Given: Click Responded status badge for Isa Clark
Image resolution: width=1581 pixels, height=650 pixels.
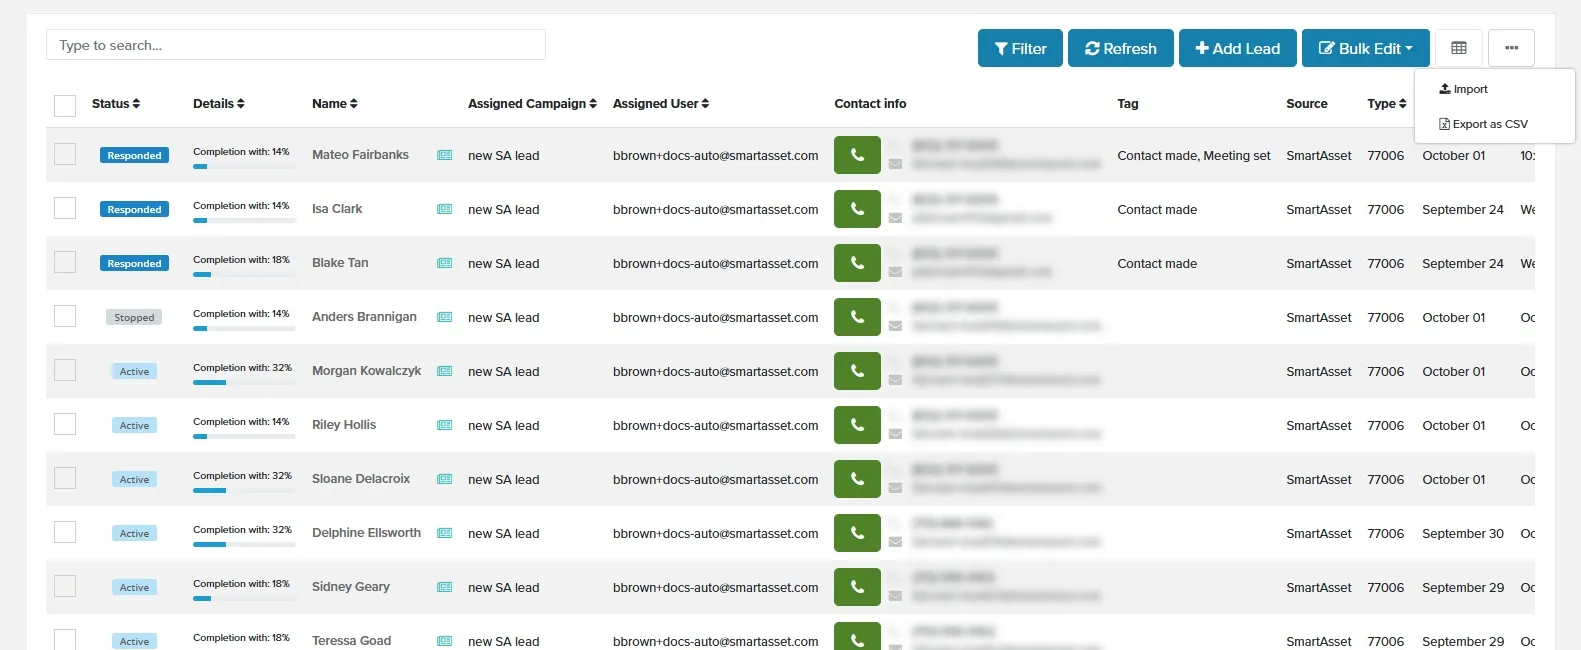Looking at the screenshot, I should [x=134, y=209].
